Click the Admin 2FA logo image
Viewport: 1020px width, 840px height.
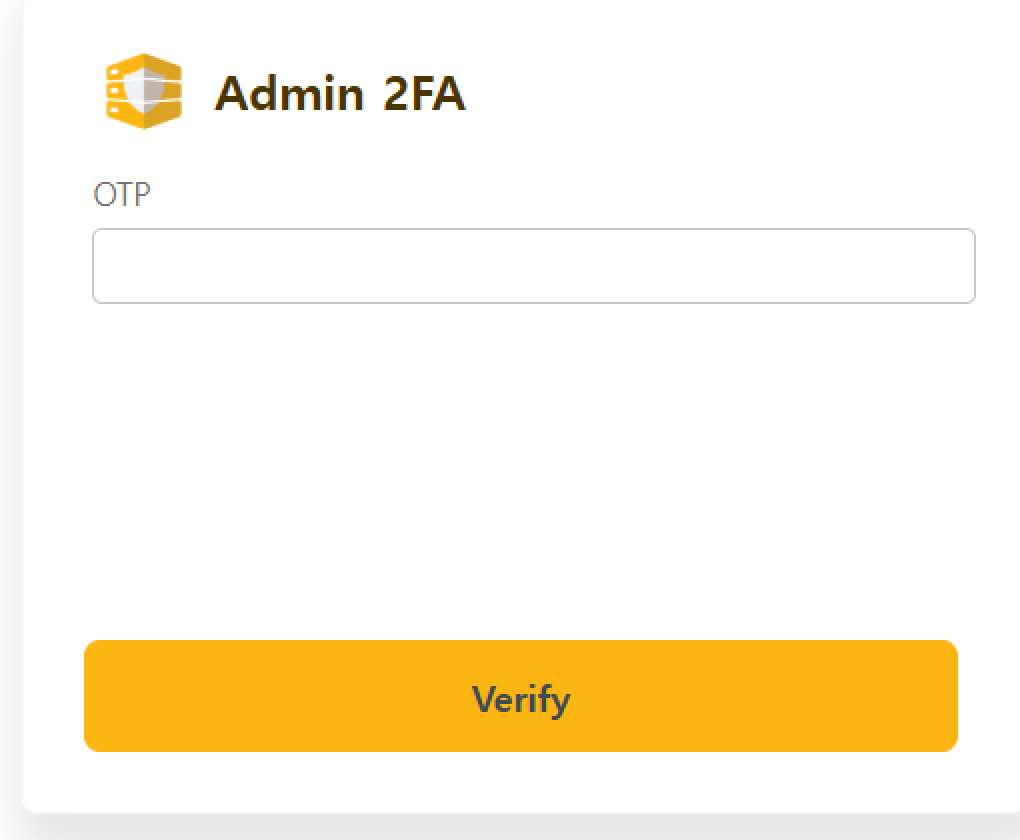pos(144,92)
